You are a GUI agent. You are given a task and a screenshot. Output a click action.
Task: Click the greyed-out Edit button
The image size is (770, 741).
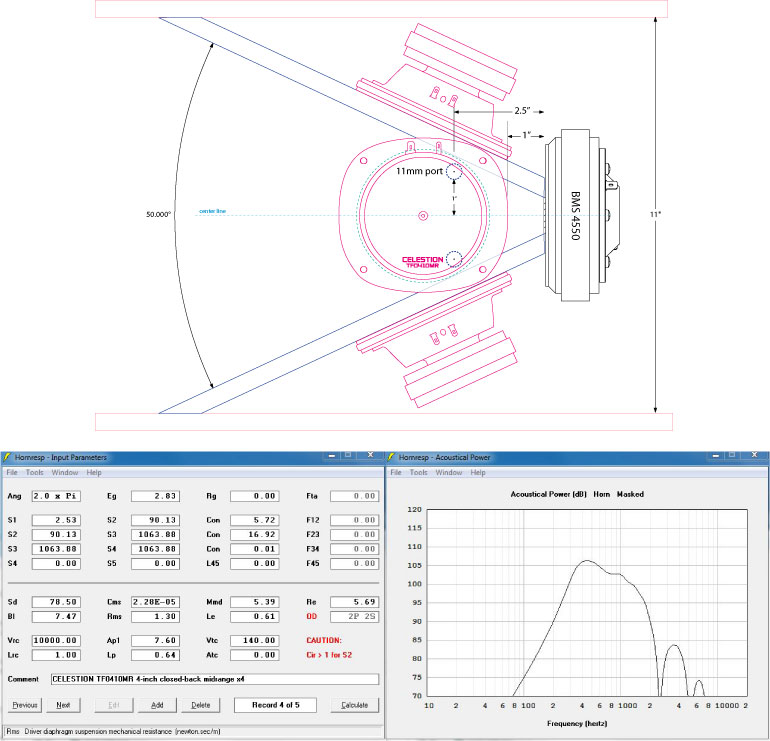tap(113, 705)
